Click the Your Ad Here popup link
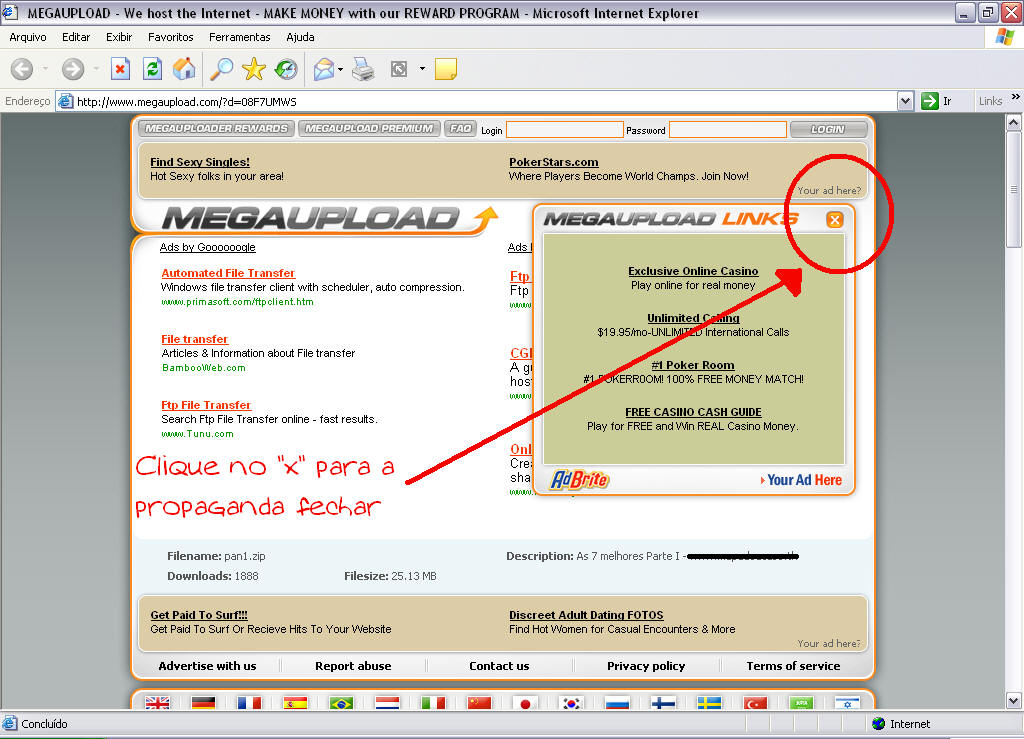The width and height of the screenshot is (1024, 739). 801,480
